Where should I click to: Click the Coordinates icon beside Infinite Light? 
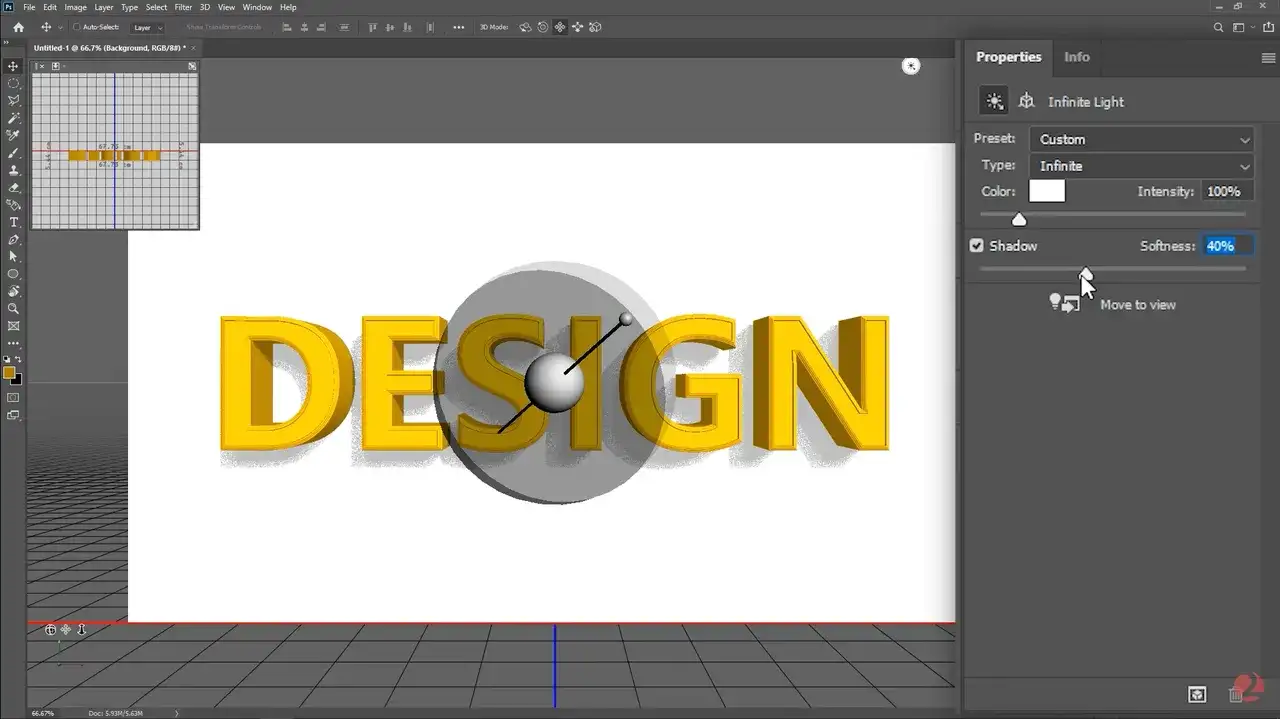1026,101
